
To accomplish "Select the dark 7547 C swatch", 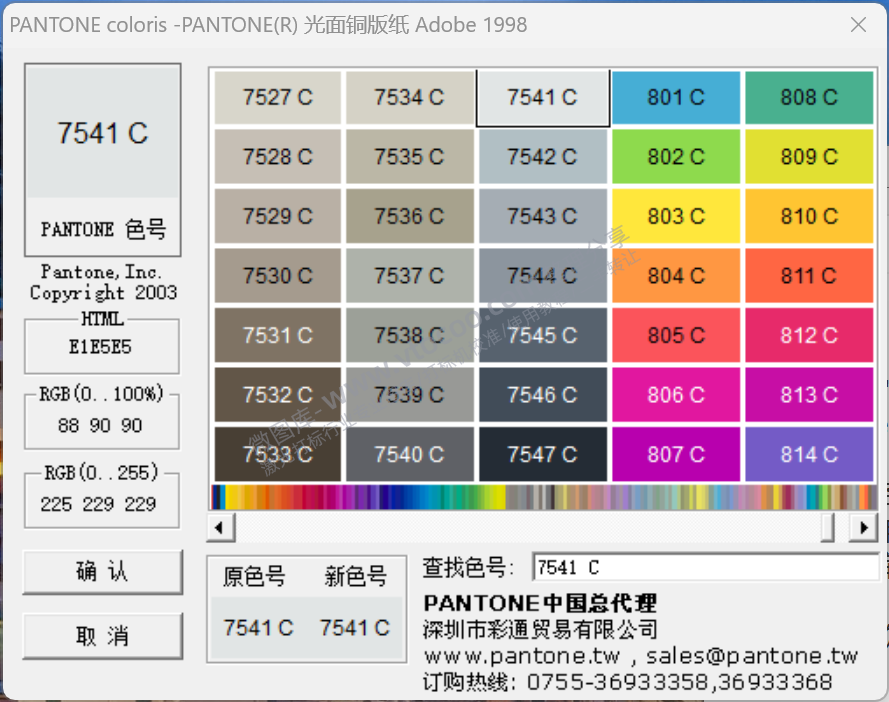I will click(543, 454).
